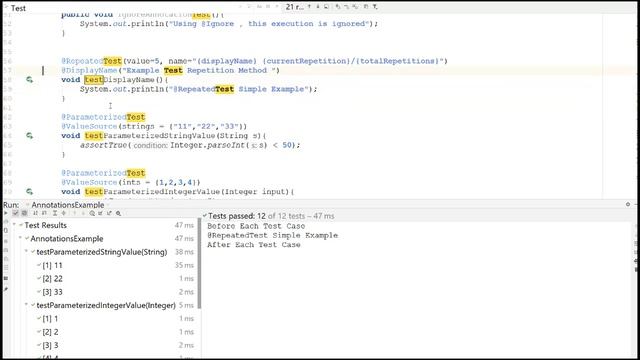
Task: Go to next search occurrence arrow
Action: 318,7
